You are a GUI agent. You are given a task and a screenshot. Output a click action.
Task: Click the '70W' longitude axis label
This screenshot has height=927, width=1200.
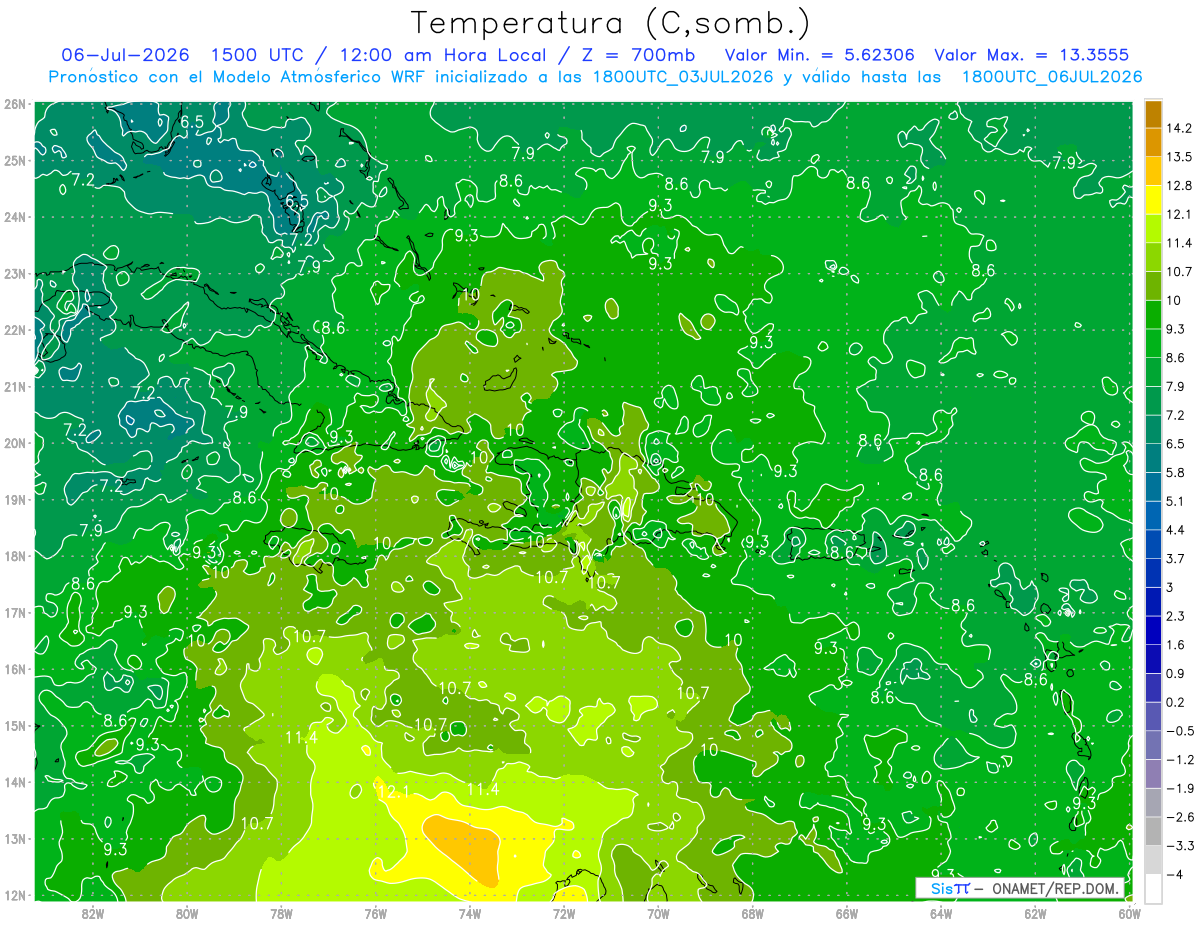[x=659, y=913]
